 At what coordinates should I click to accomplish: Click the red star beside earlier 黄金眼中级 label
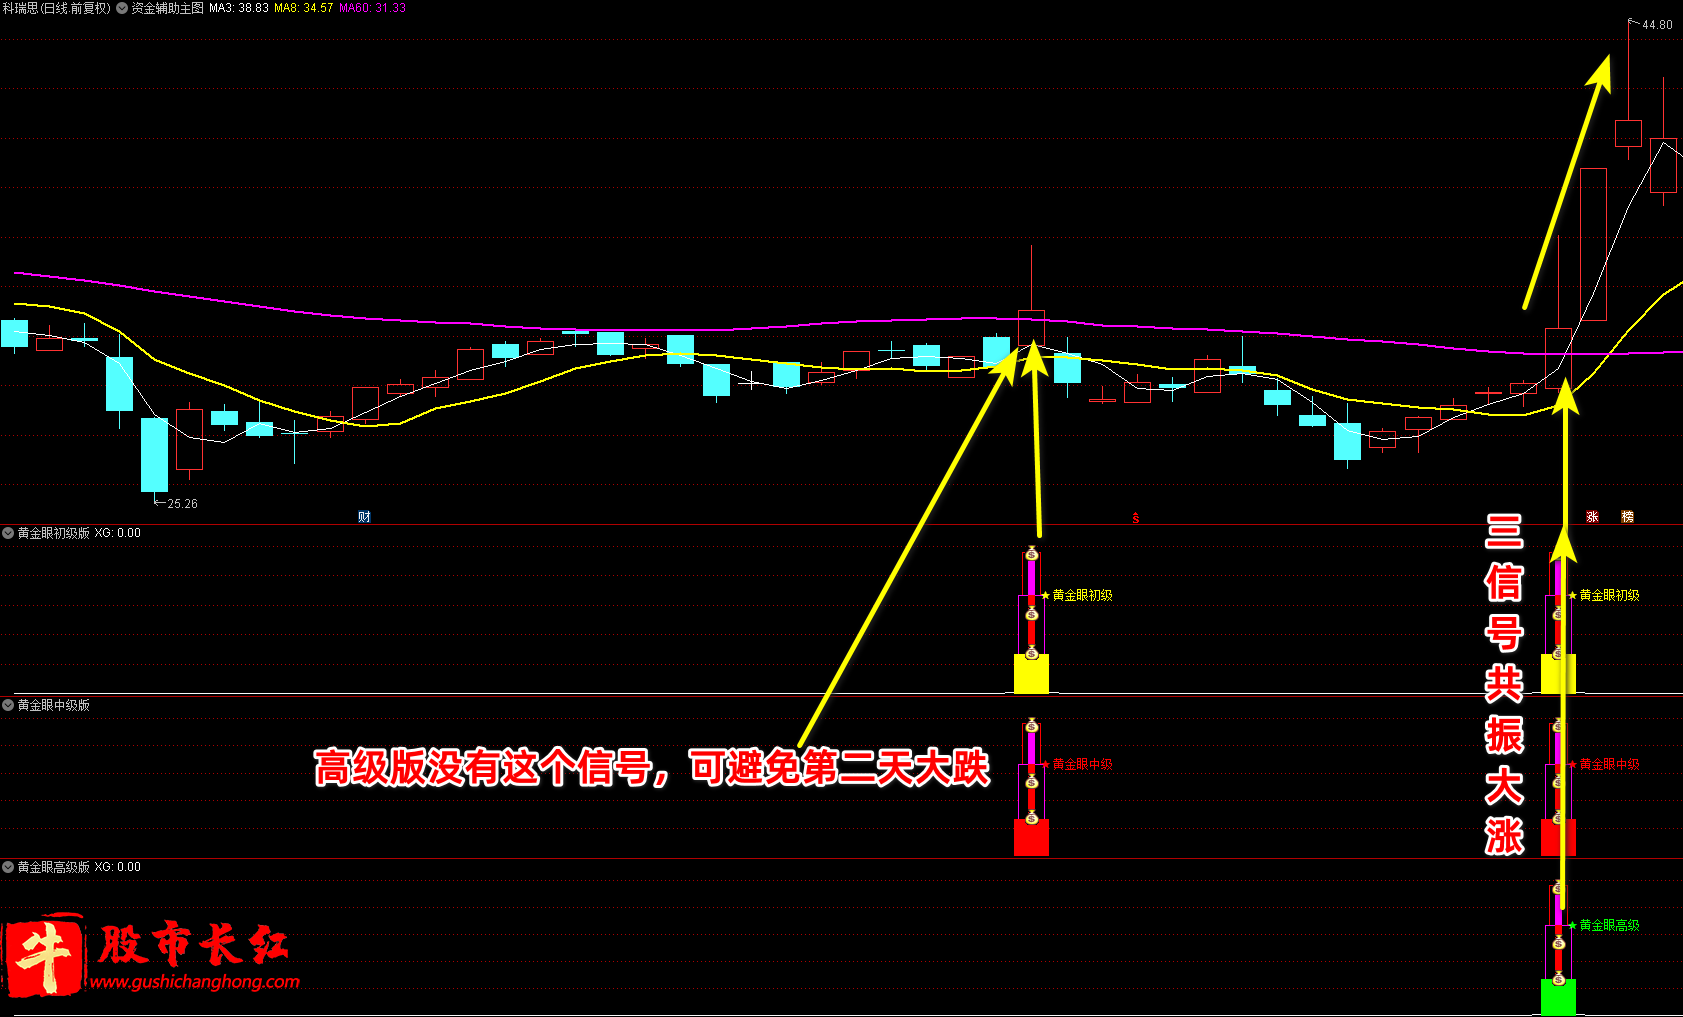coord(1046,764)
